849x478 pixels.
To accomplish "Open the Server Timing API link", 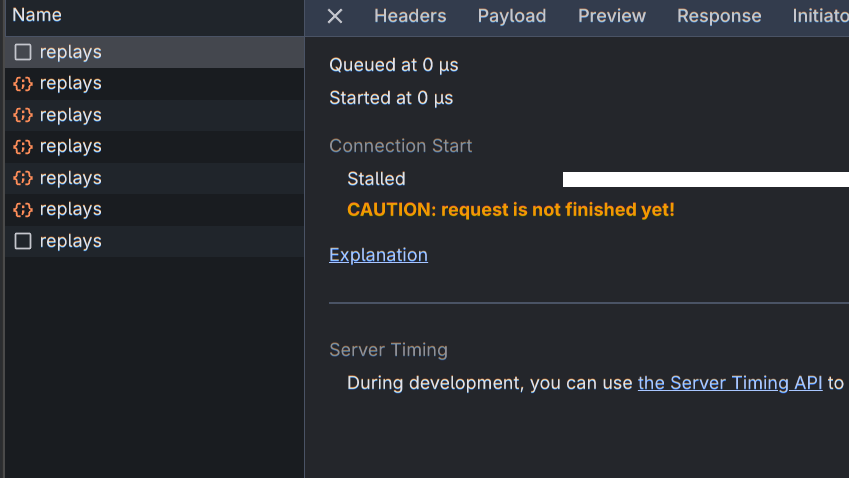I will (x=729, y=383).
